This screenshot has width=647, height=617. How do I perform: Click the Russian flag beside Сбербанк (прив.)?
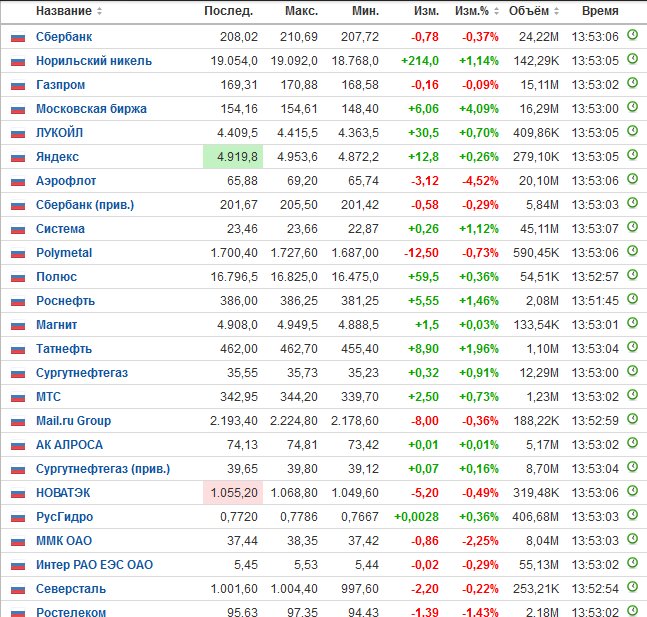pos(18,206)
